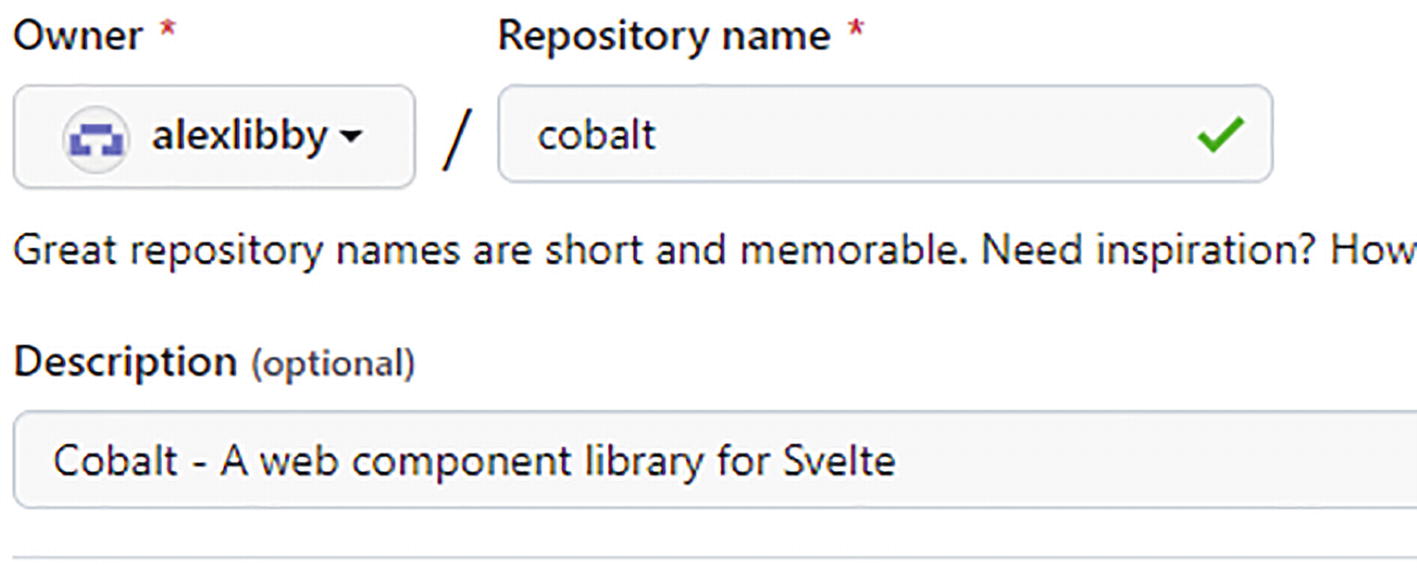Viewport: 1417px width, 575px height.
Task: Click the word cobalt in the repository field
Action: click(596, 135)
